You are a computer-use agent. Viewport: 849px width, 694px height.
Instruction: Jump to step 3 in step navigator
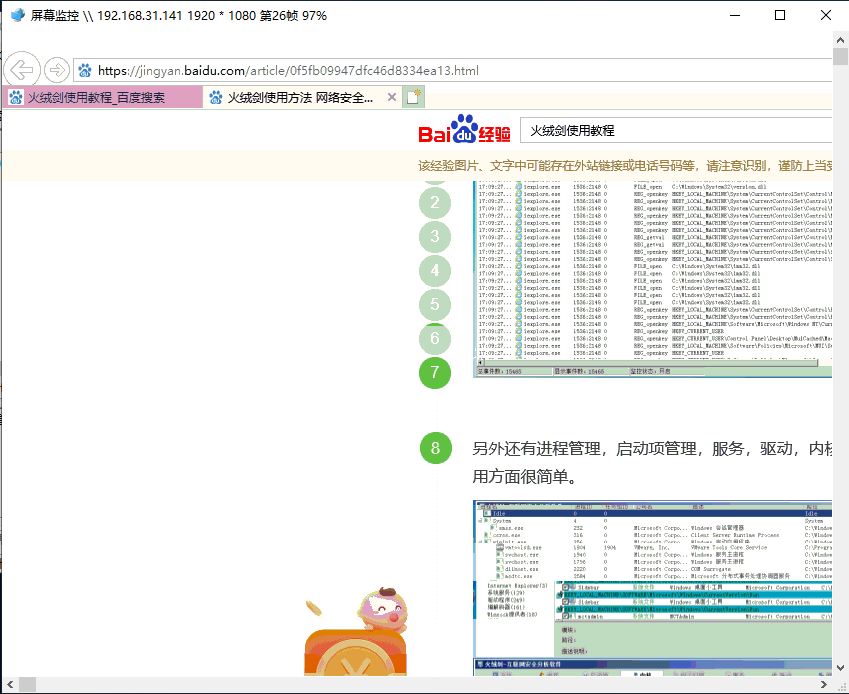click(x=435, y=237)
